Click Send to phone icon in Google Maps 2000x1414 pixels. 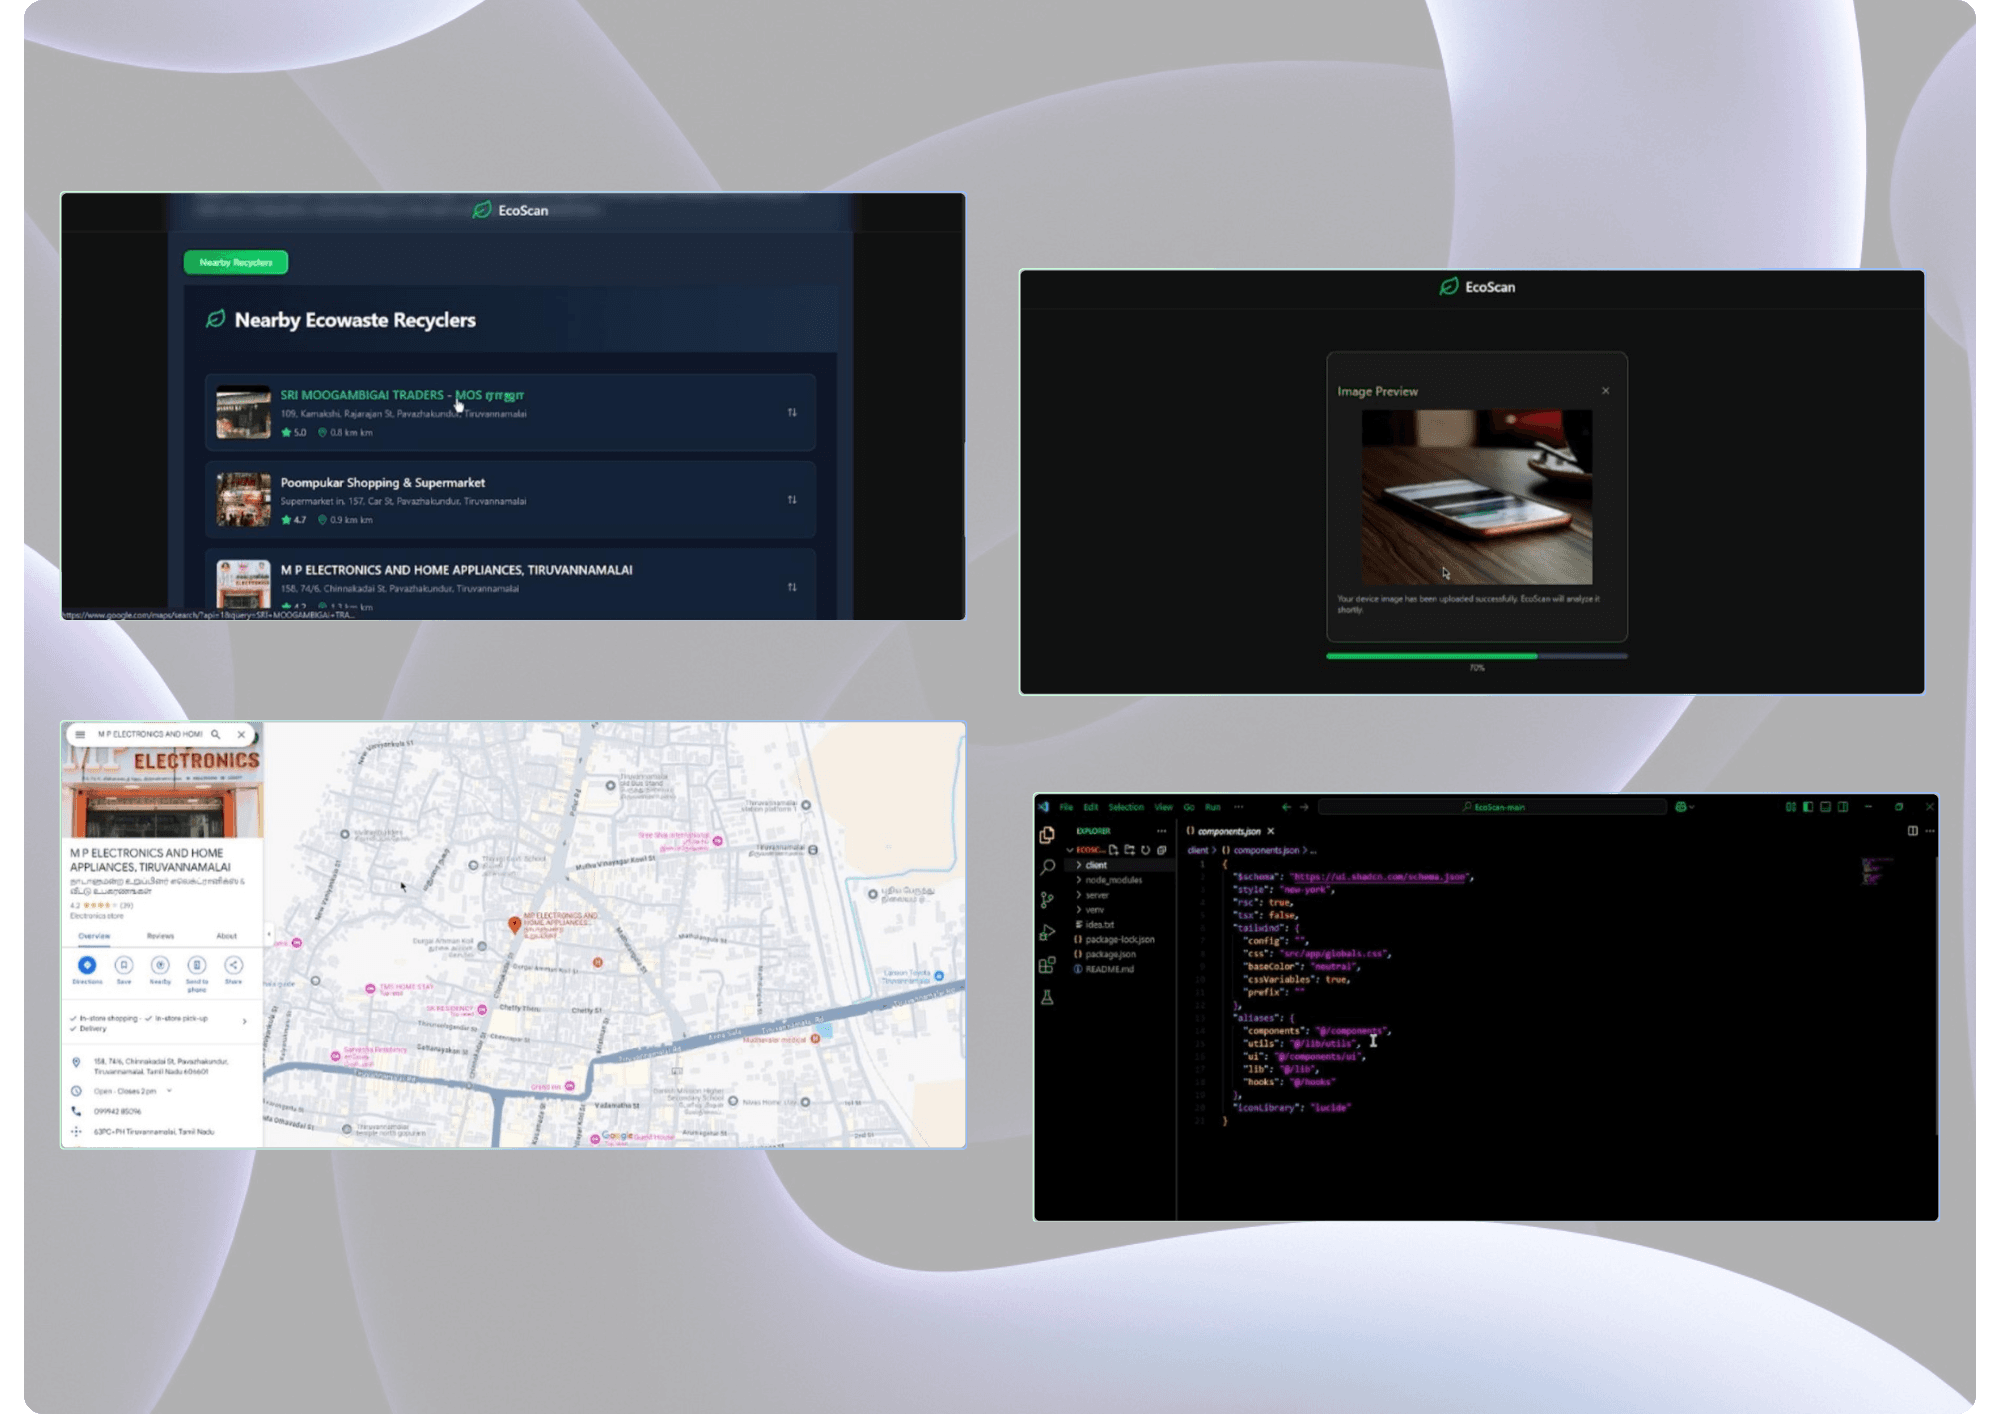point(197,965)
